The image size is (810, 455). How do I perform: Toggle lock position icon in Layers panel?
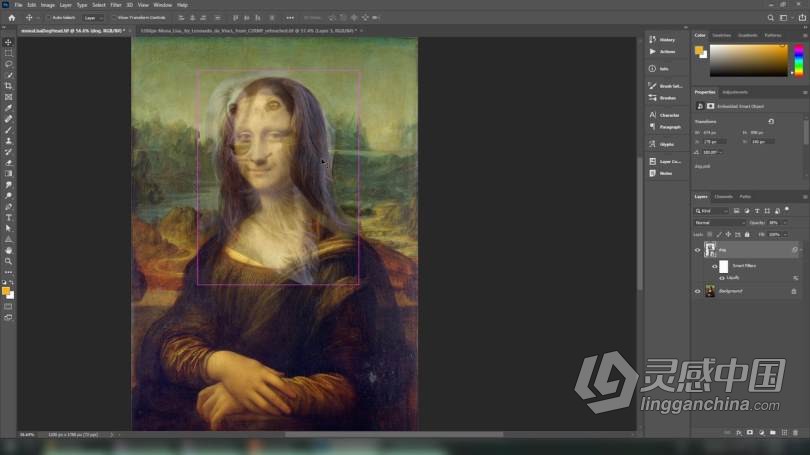728,234
